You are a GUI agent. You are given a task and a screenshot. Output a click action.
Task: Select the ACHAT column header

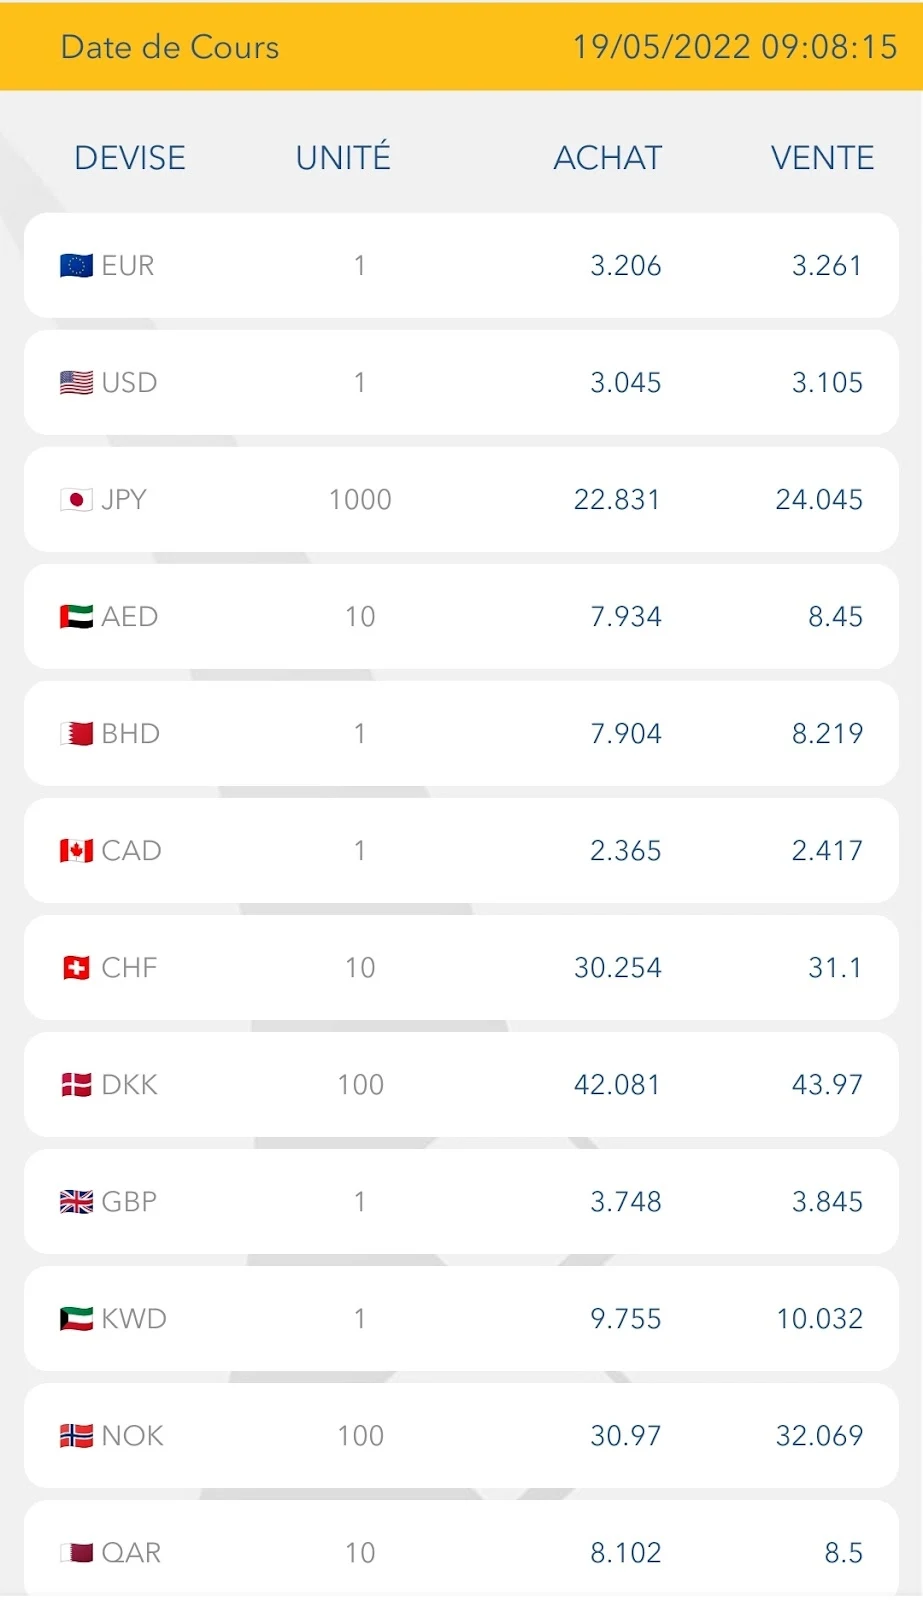[608, 158]
